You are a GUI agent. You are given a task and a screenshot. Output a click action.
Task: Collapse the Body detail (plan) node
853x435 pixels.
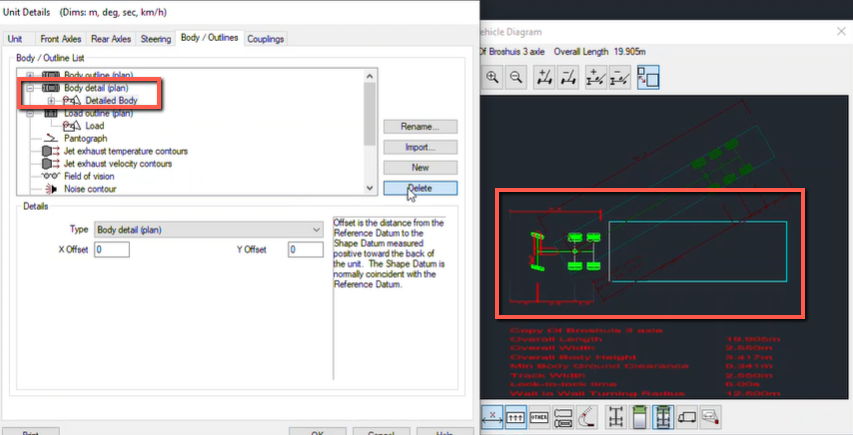tap(30, 88)
